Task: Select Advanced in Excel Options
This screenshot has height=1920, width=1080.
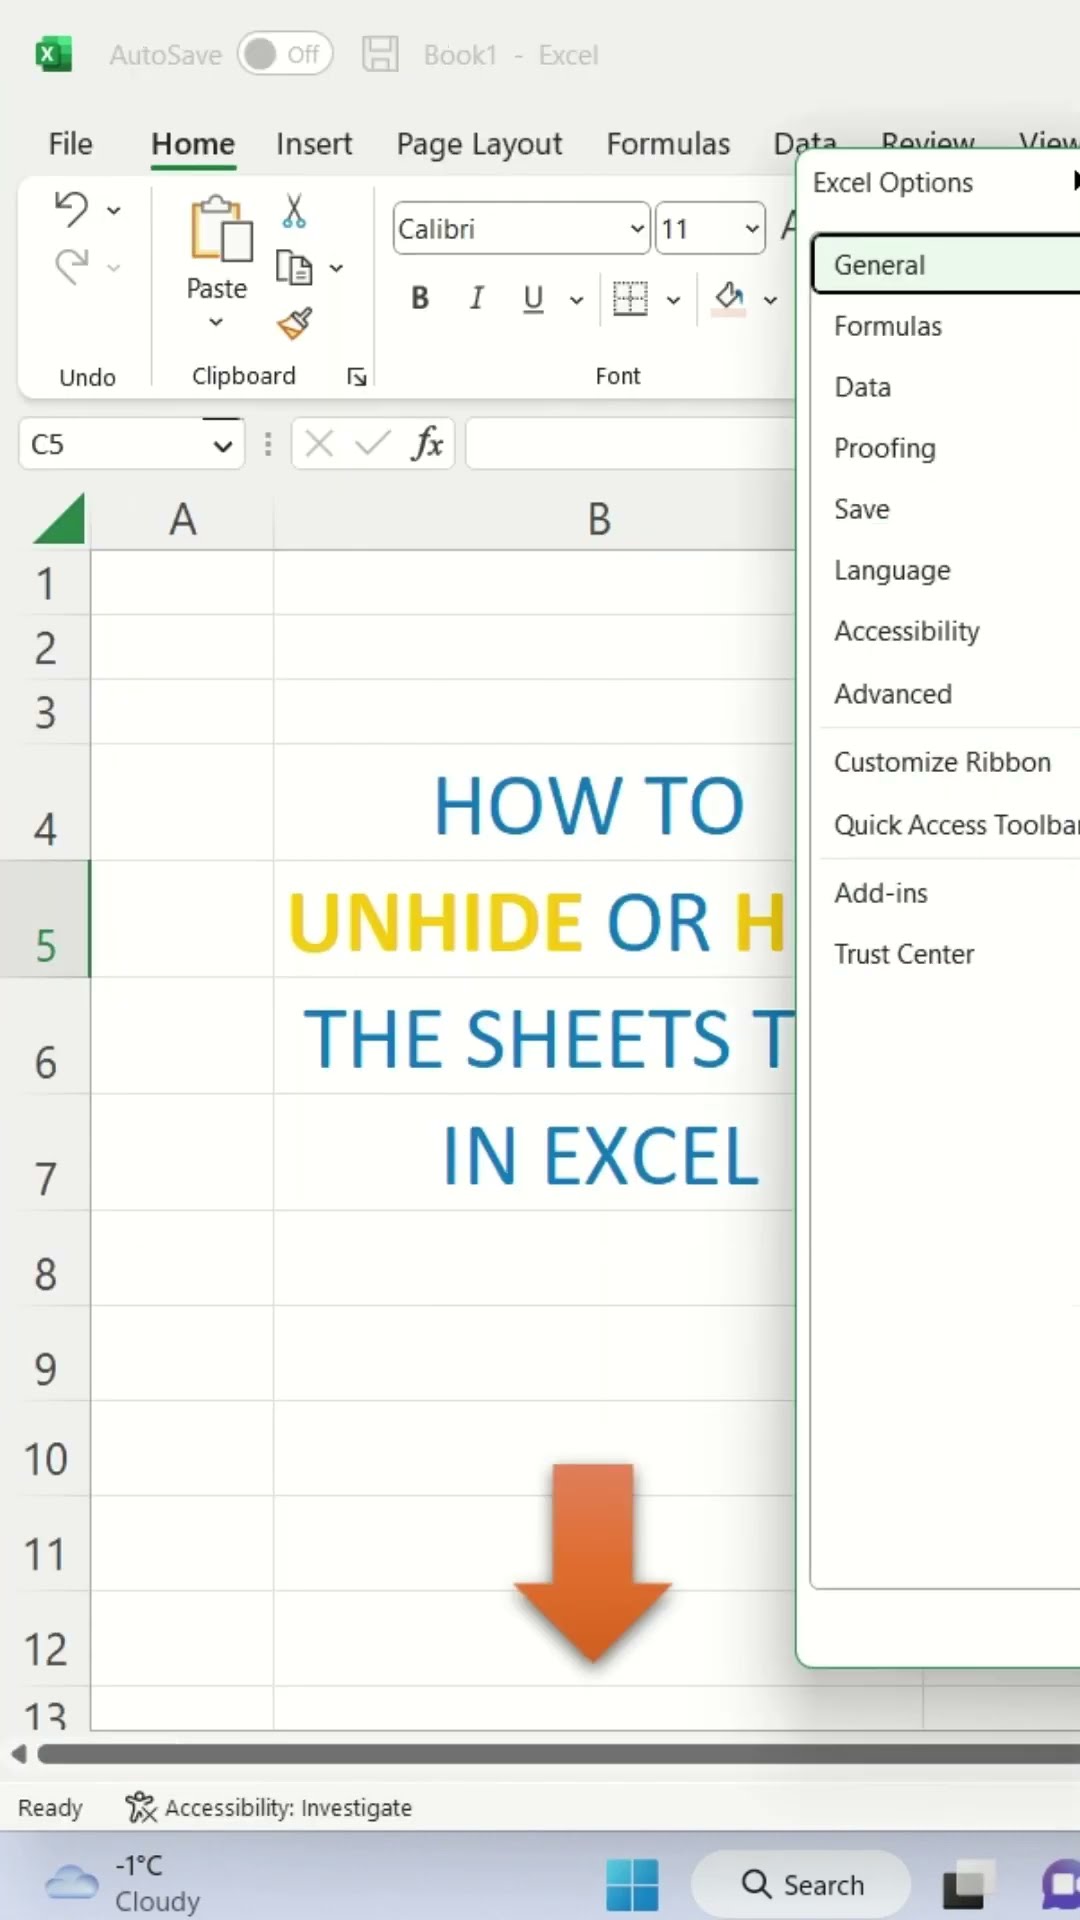Action: coord(893,694)
